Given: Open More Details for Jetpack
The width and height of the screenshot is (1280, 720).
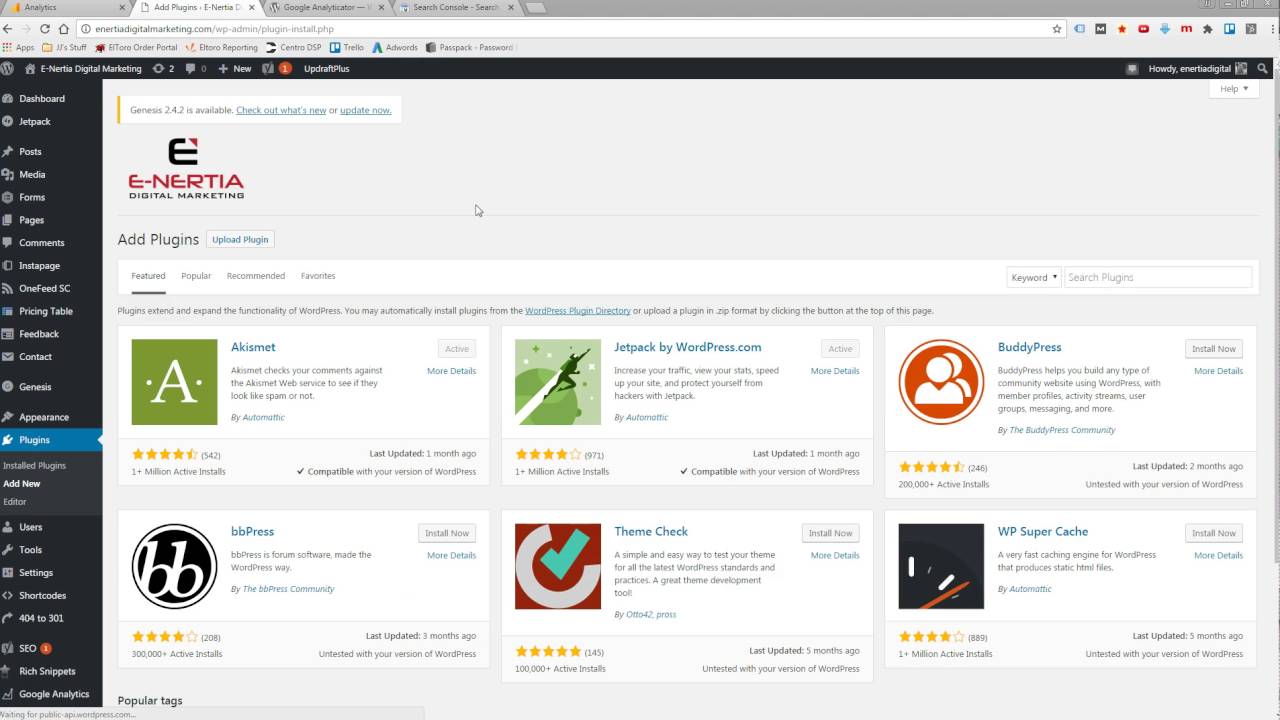Looking at the screenshot, I should (x=835, y=371).
